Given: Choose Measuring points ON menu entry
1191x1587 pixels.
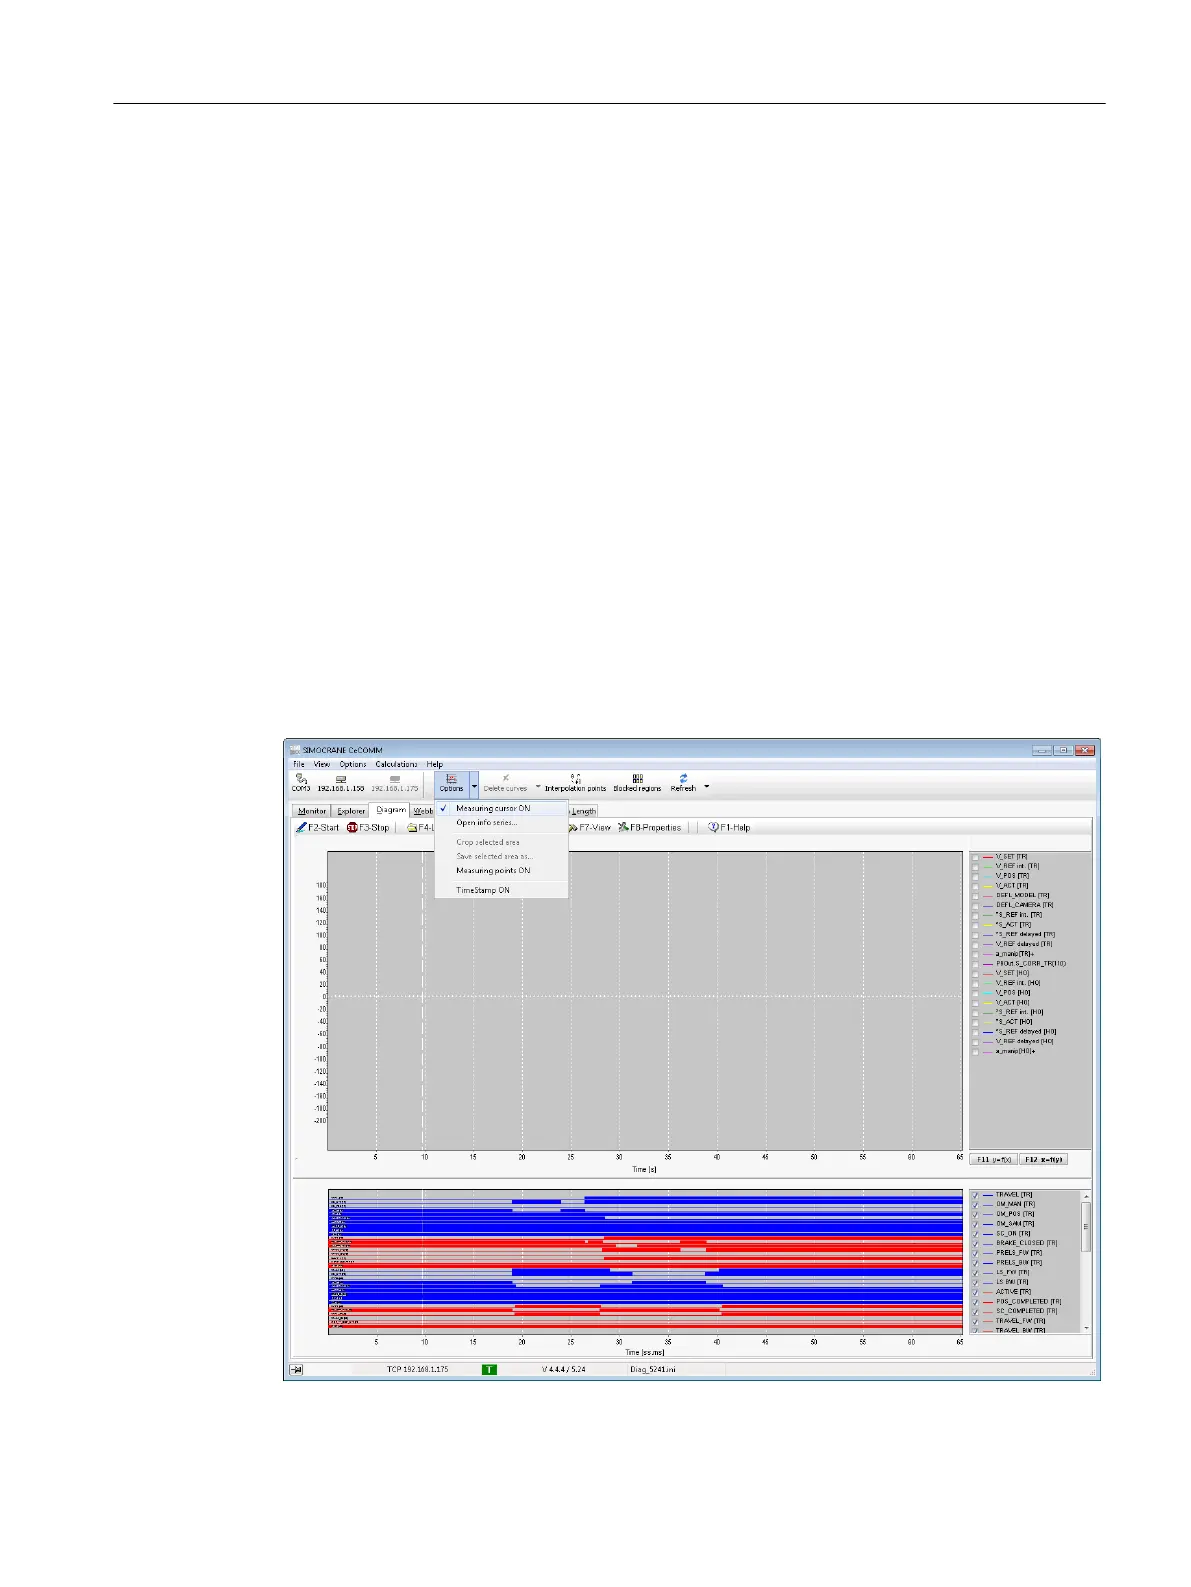Looking at the screenshot, I should point(501,870).
